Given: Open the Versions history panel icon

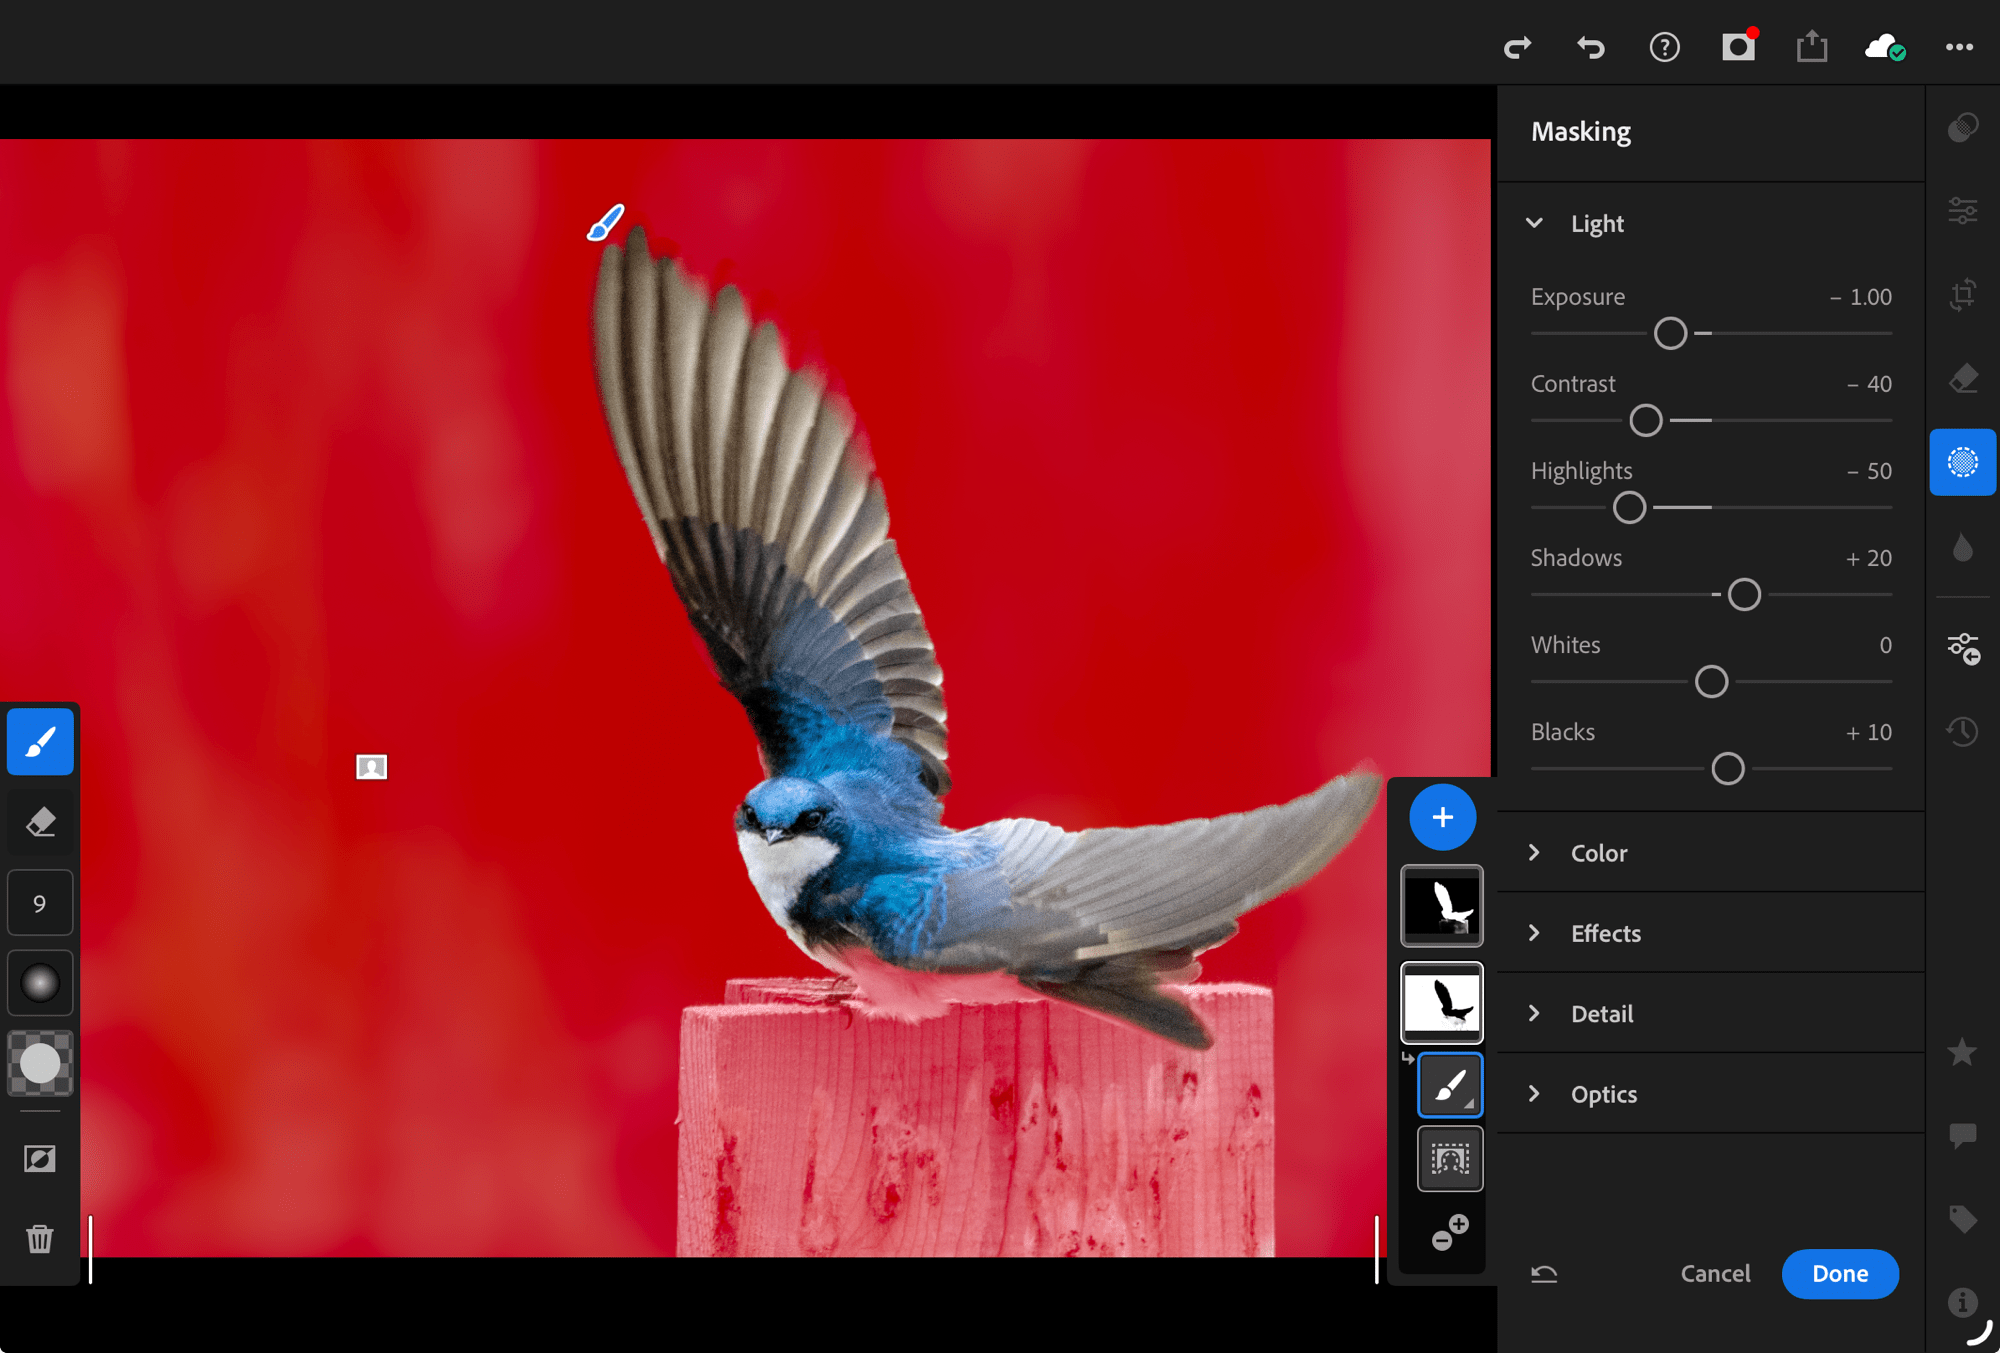Looking at the screenshot, I should coord(1962,731).
